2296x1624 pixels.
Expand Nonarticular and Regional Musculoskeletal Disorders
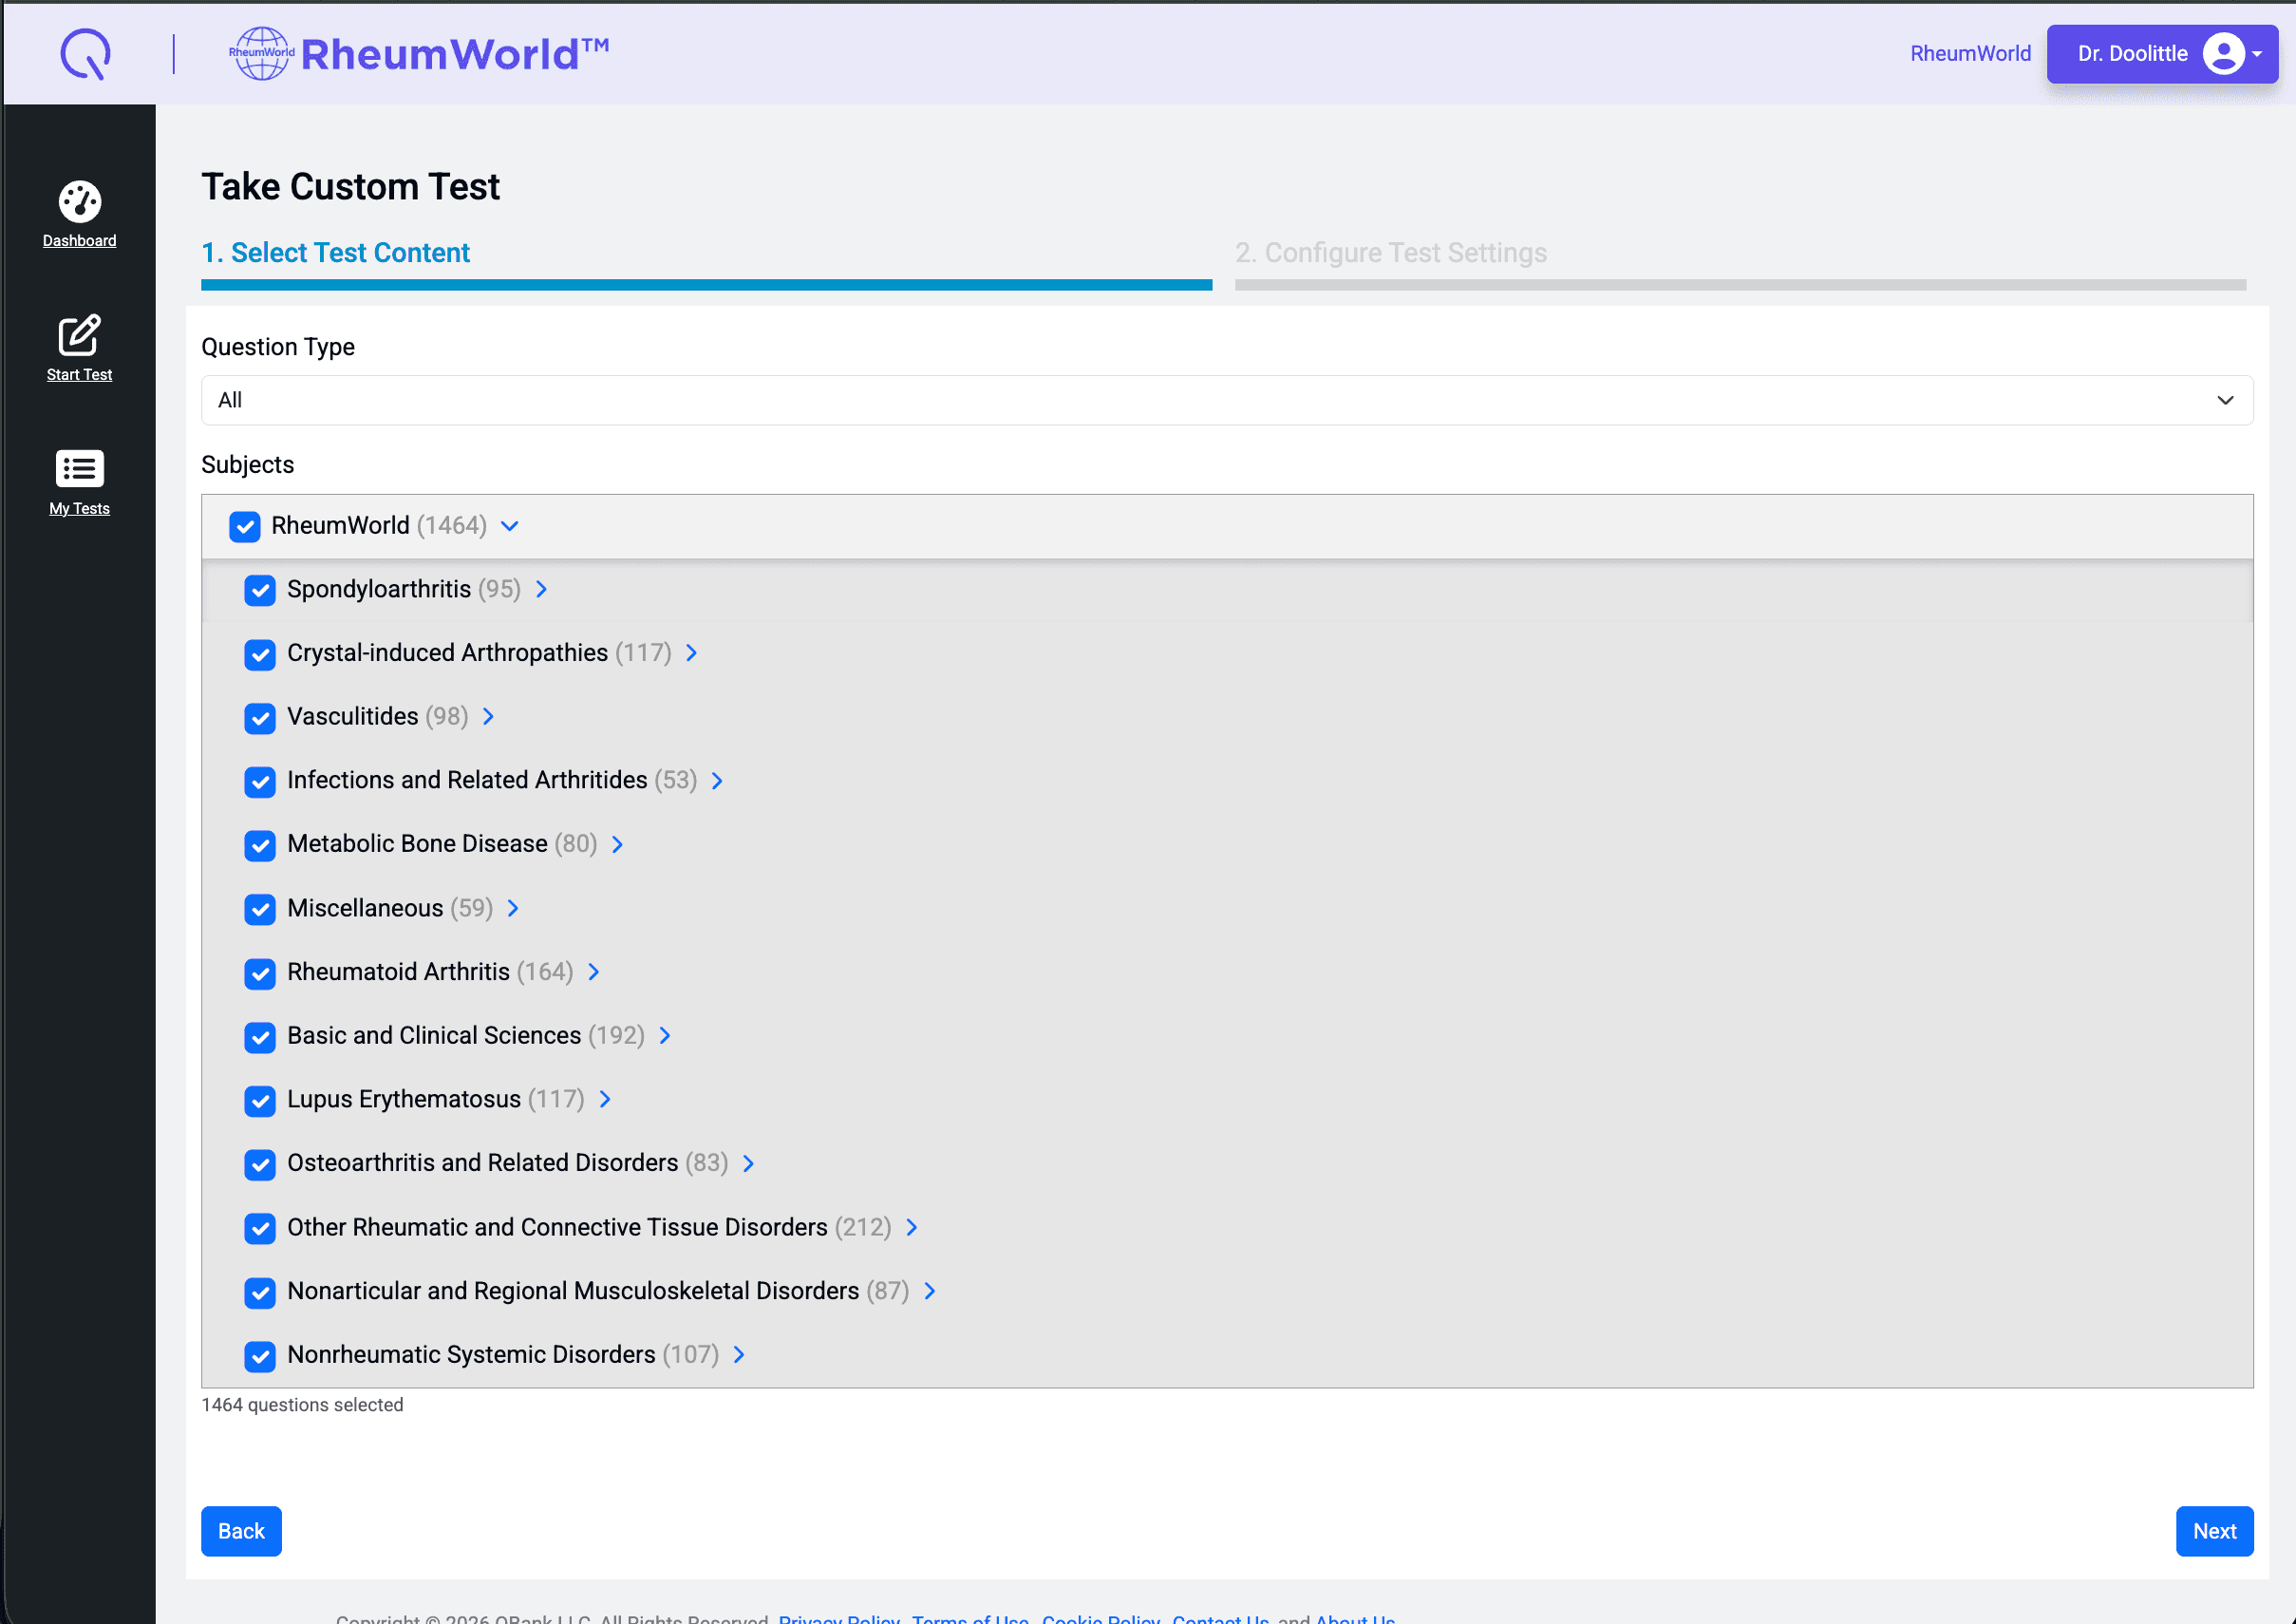coord(930,1291)
